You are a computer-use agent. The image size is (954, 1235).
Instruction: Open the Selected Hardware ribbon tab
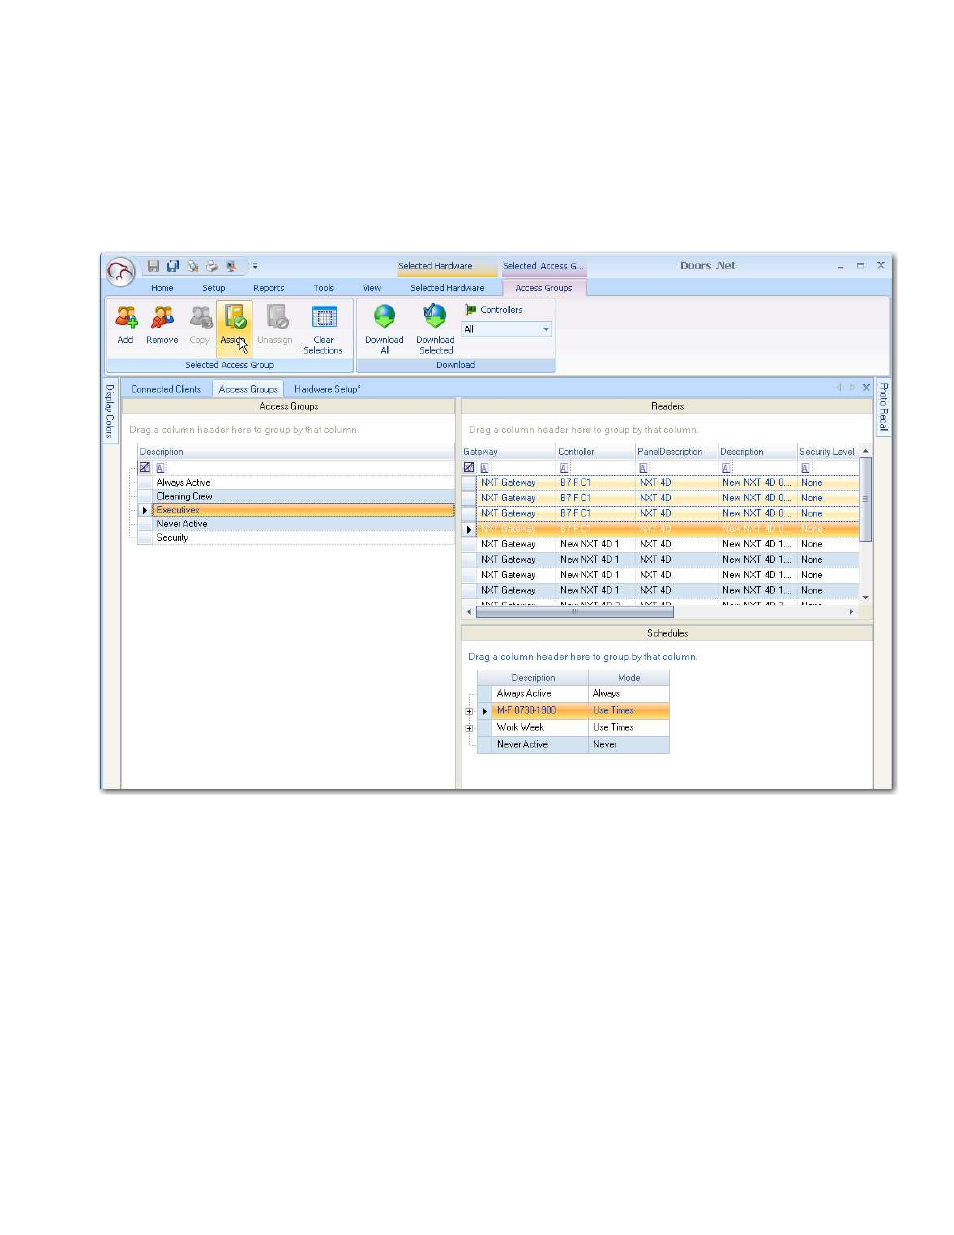point(447,288)
